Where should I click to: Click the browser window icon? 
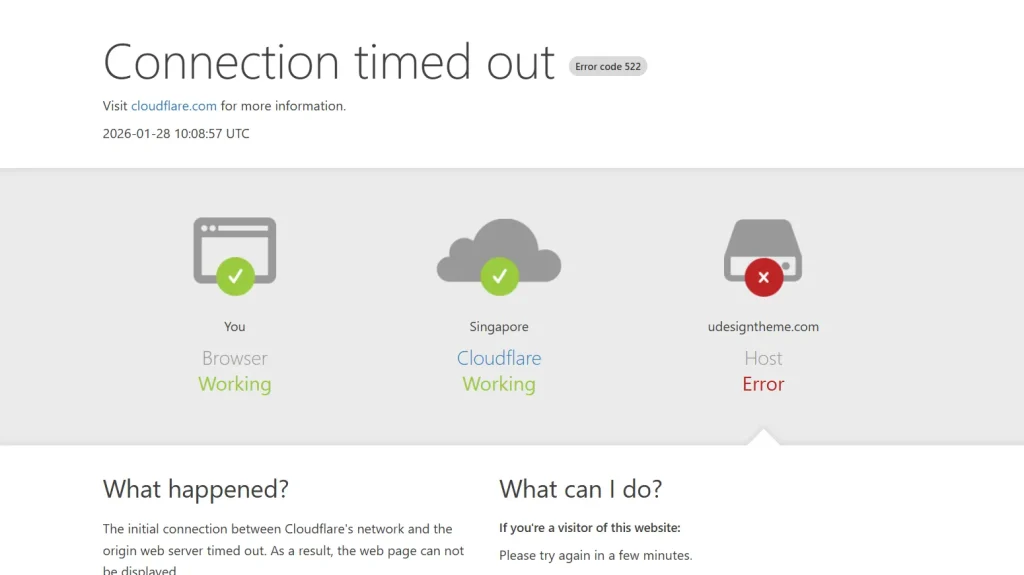click(x=234, y=246)
